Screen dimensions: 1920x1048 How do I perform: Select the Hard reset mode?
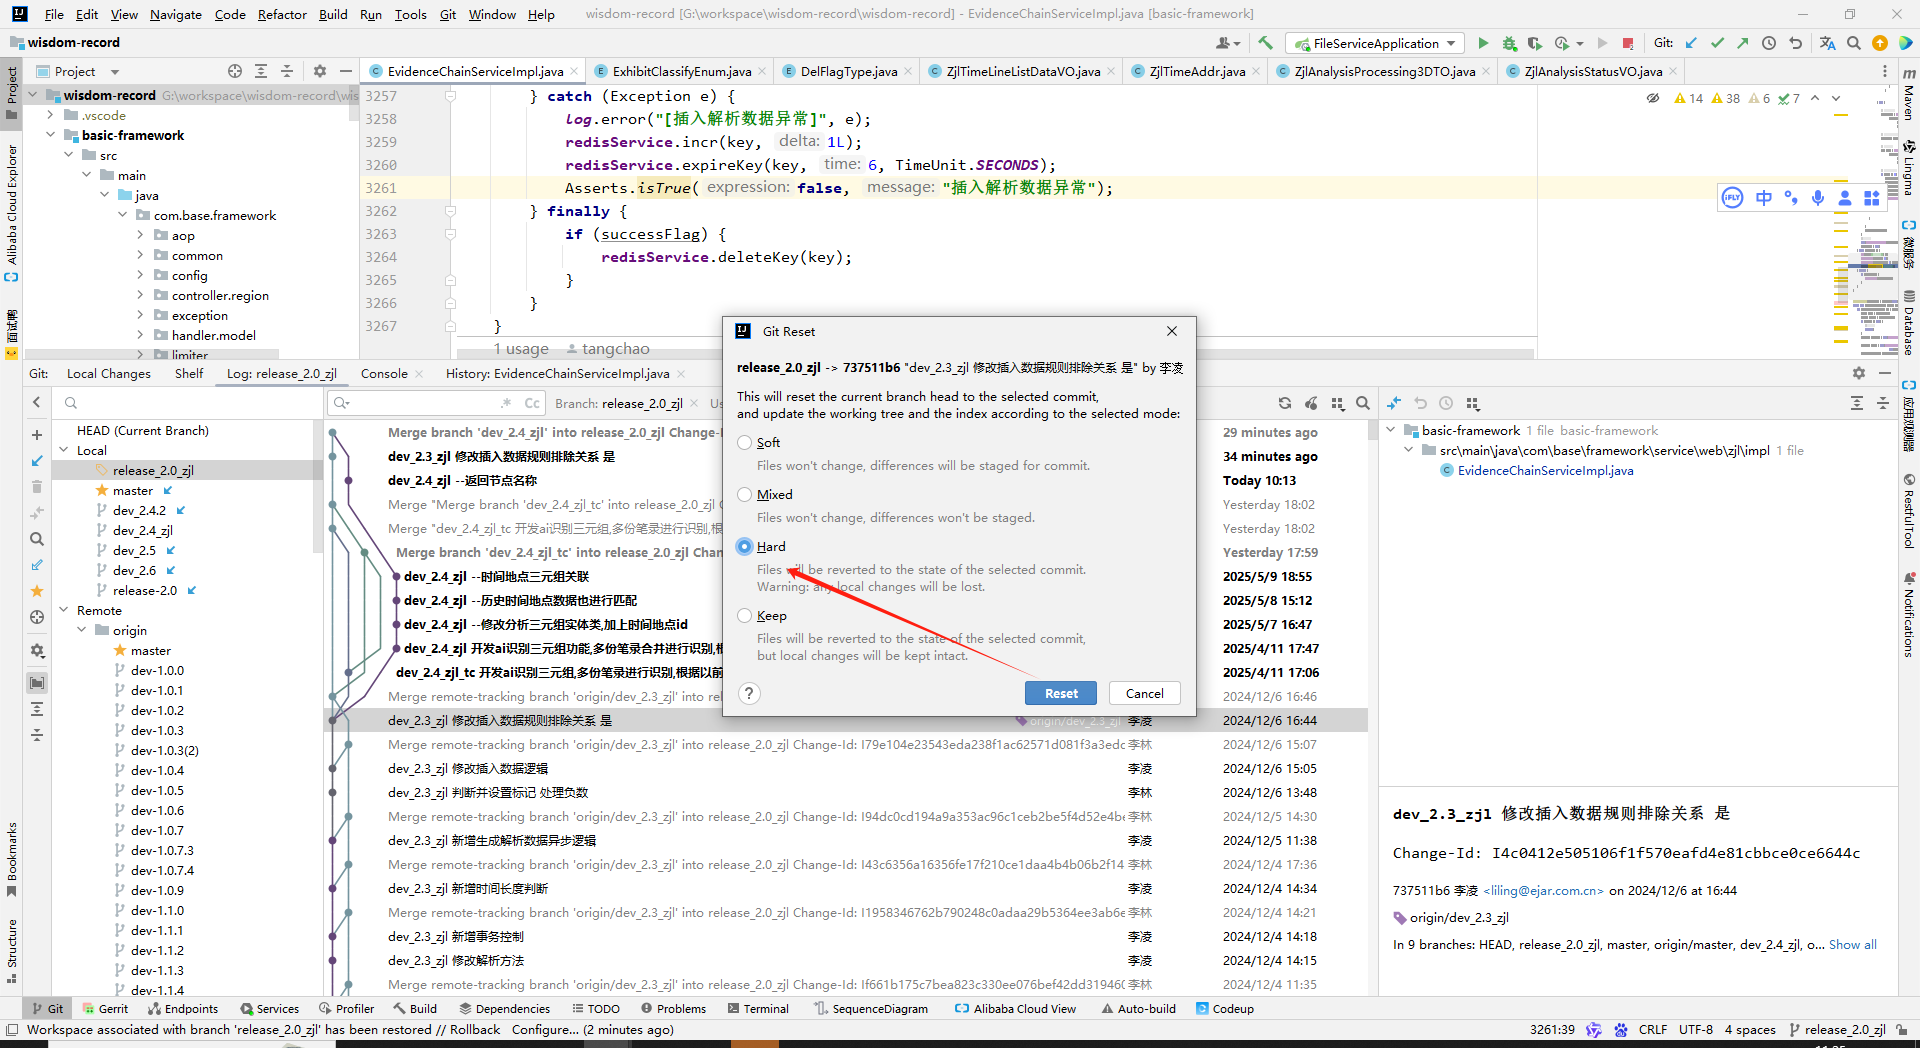[745, 547]
